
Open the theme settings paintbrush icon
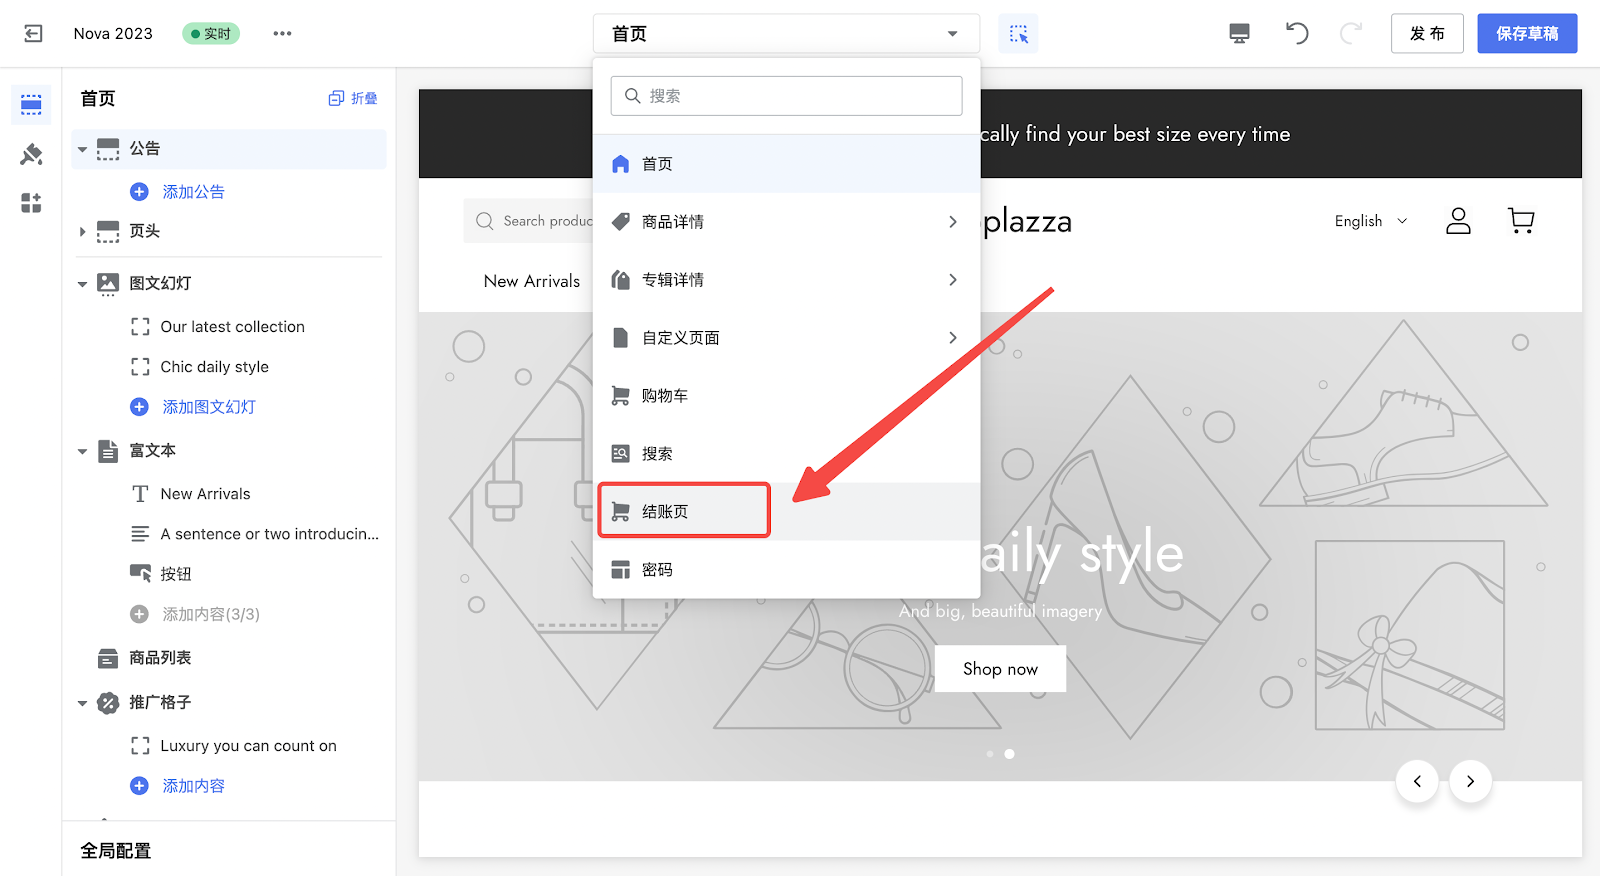coord(31,154)
